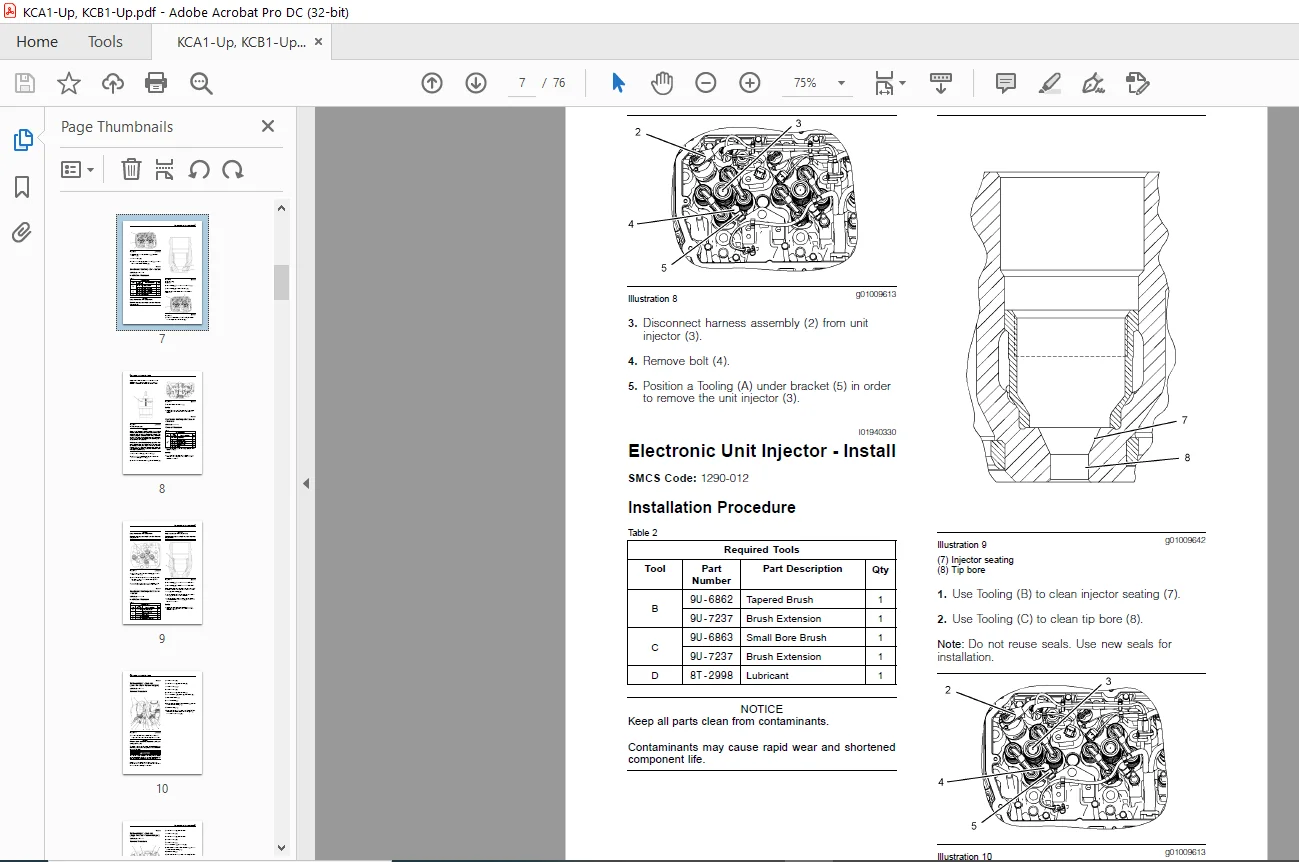Click the 'Required Tools' table header
Image resolution: width=1299 pixels, height=862 pixels.
click(762, 550)
